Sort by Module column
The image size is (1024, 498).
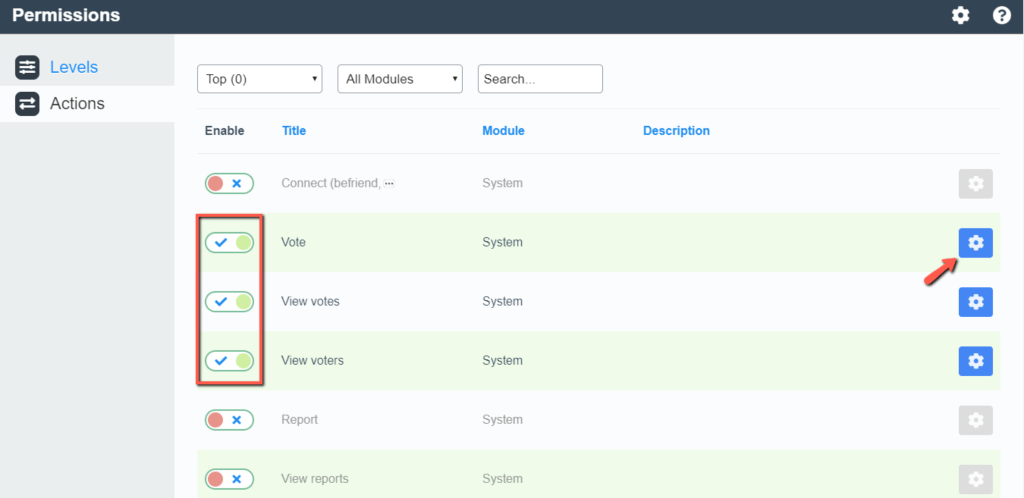(x=504, y=131)
